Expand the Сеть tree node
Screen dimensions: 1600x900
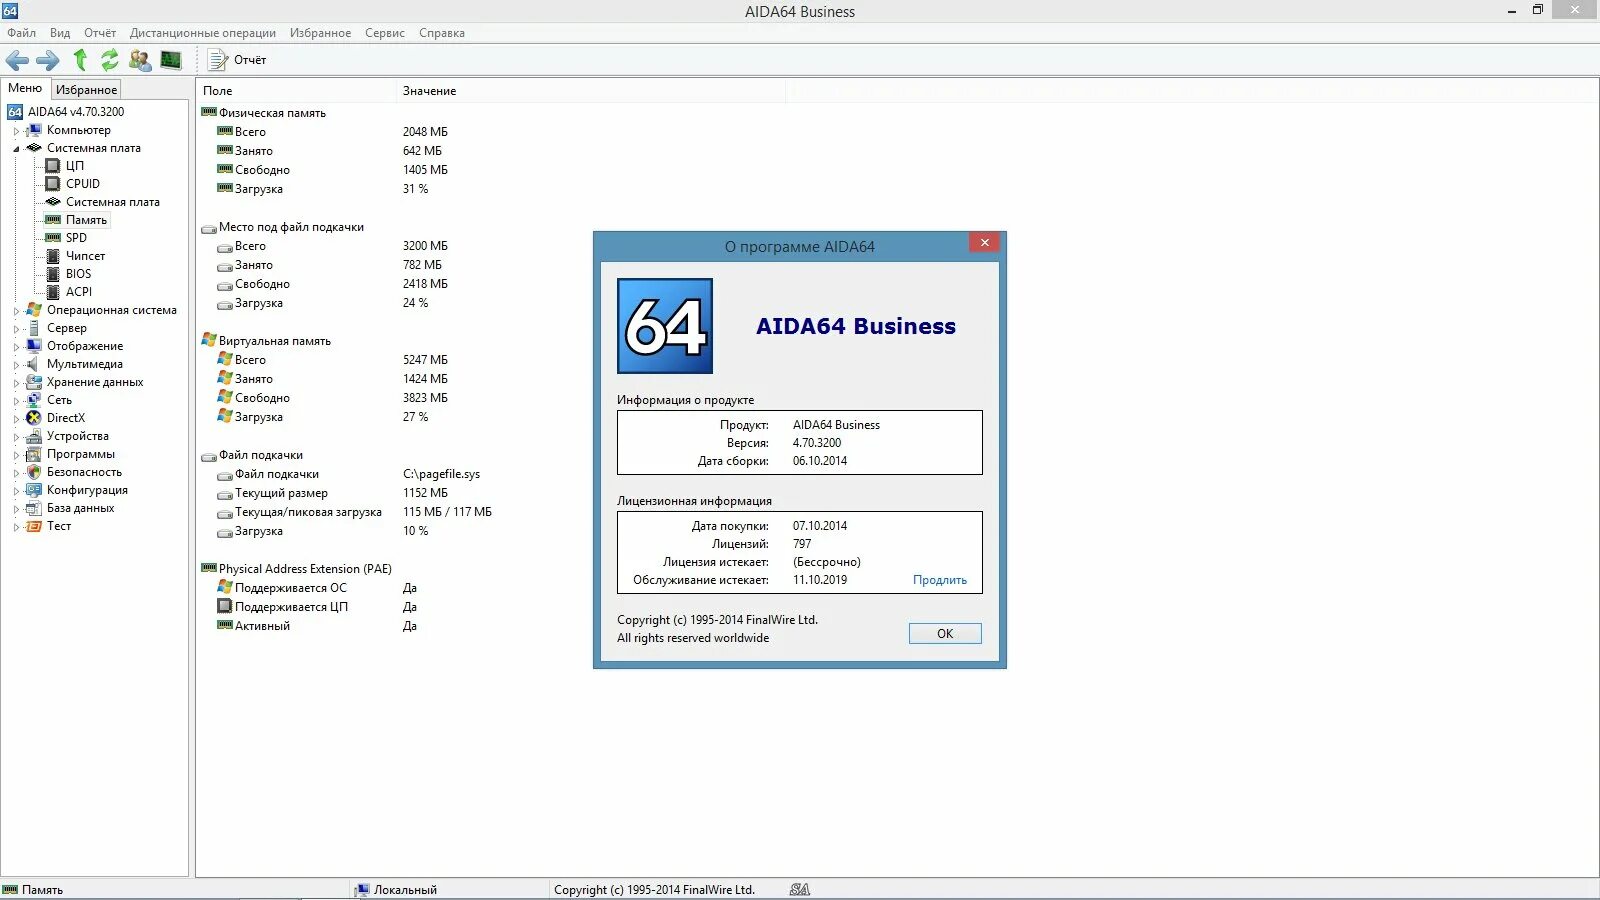(x=16, y=401)
